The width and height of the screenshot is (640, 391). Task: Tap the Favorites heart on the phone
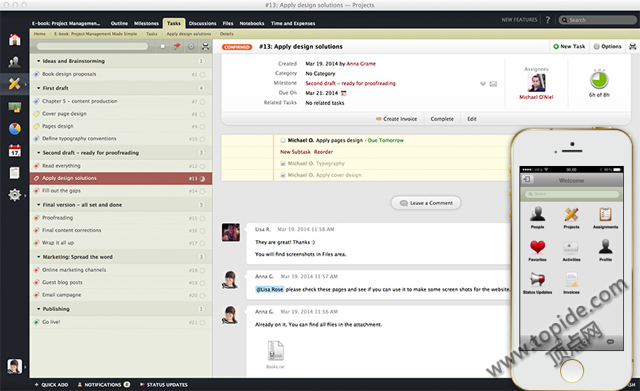pos(538,247)
